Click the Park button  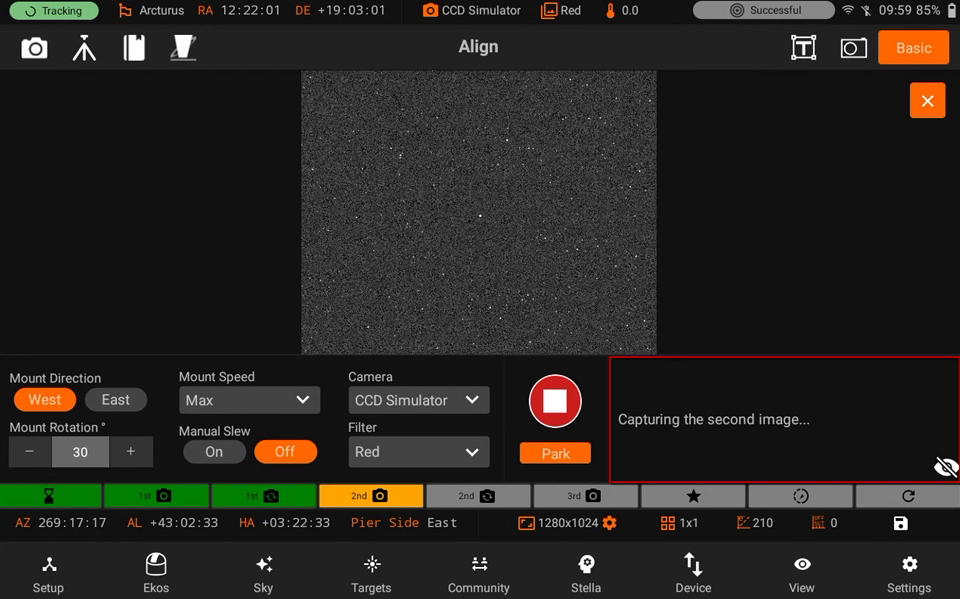tap(555, 453)
